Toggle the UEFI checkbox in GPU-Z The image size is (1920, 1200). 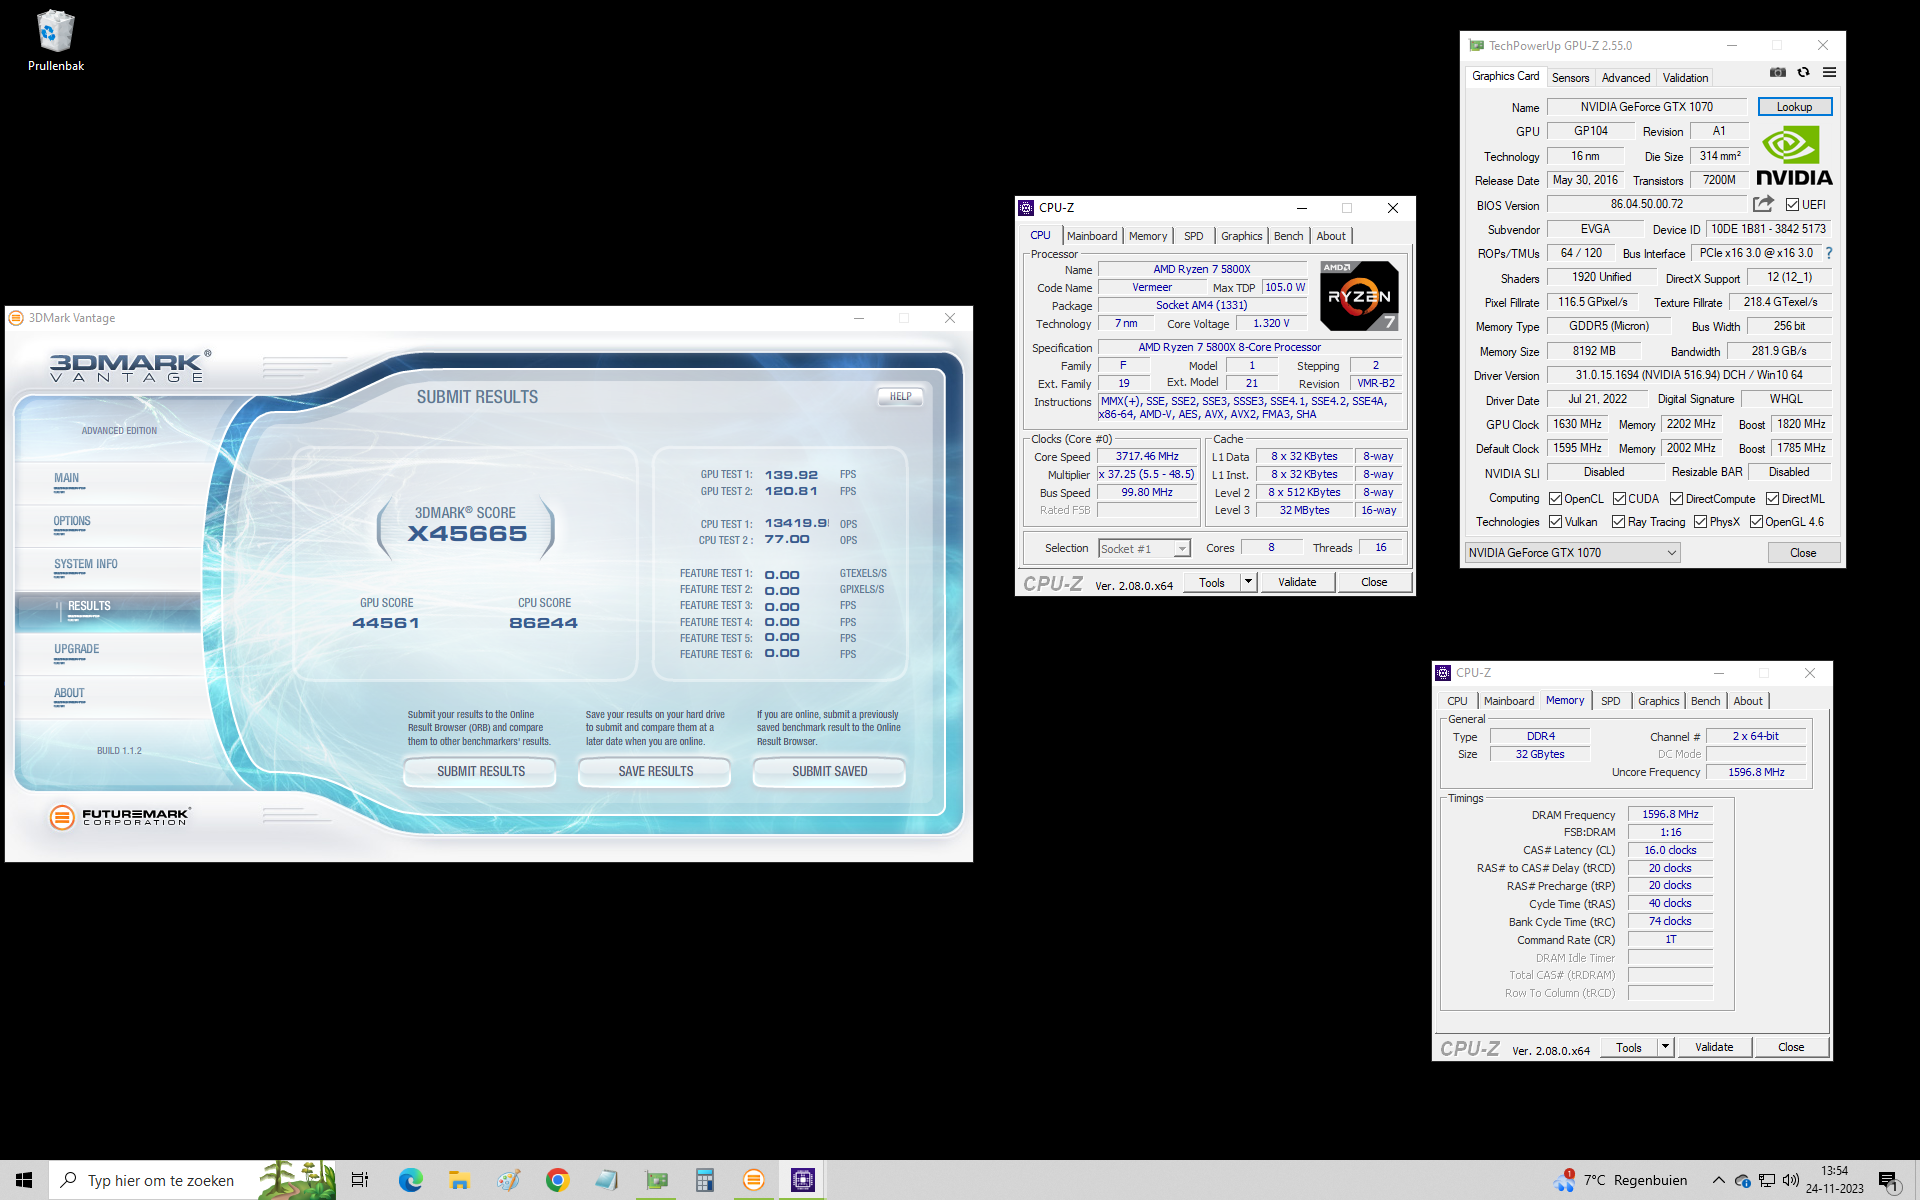[x=1792, y=205]
